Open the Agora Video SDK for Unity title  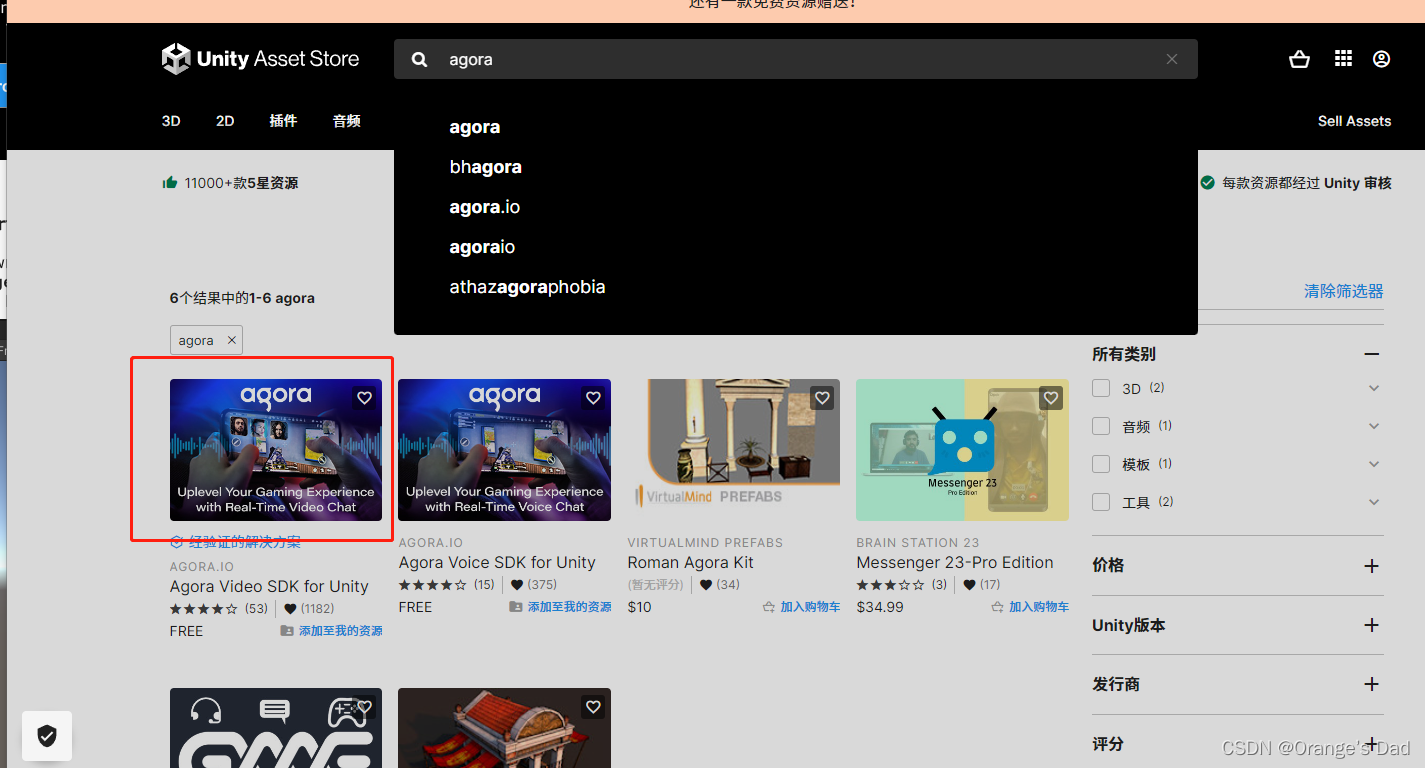269,586
